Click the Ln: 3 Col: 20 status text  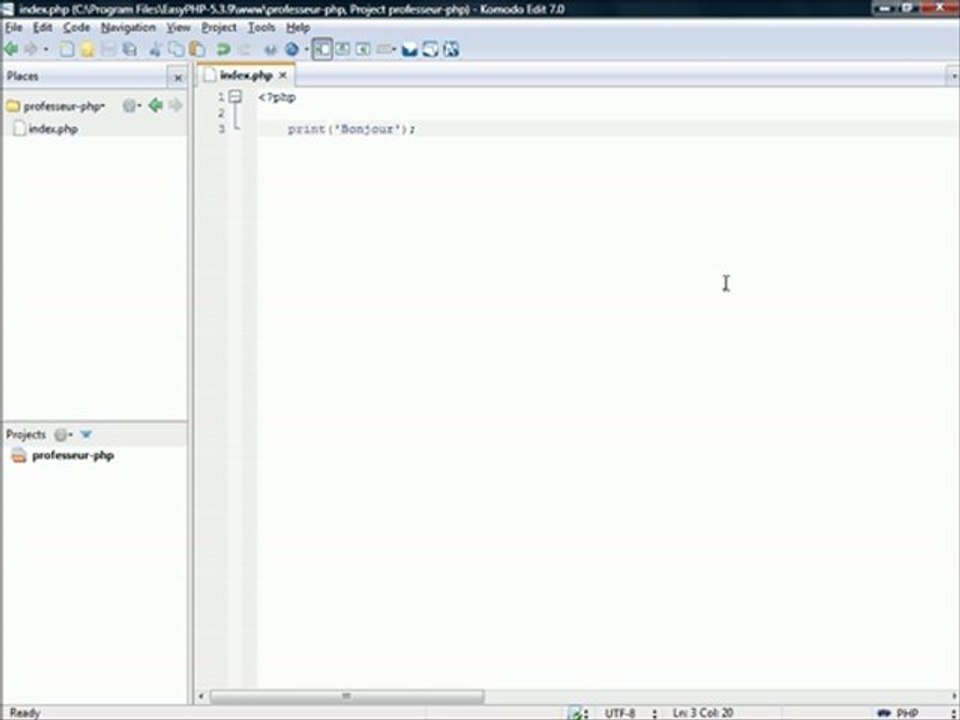click(702, 713)
